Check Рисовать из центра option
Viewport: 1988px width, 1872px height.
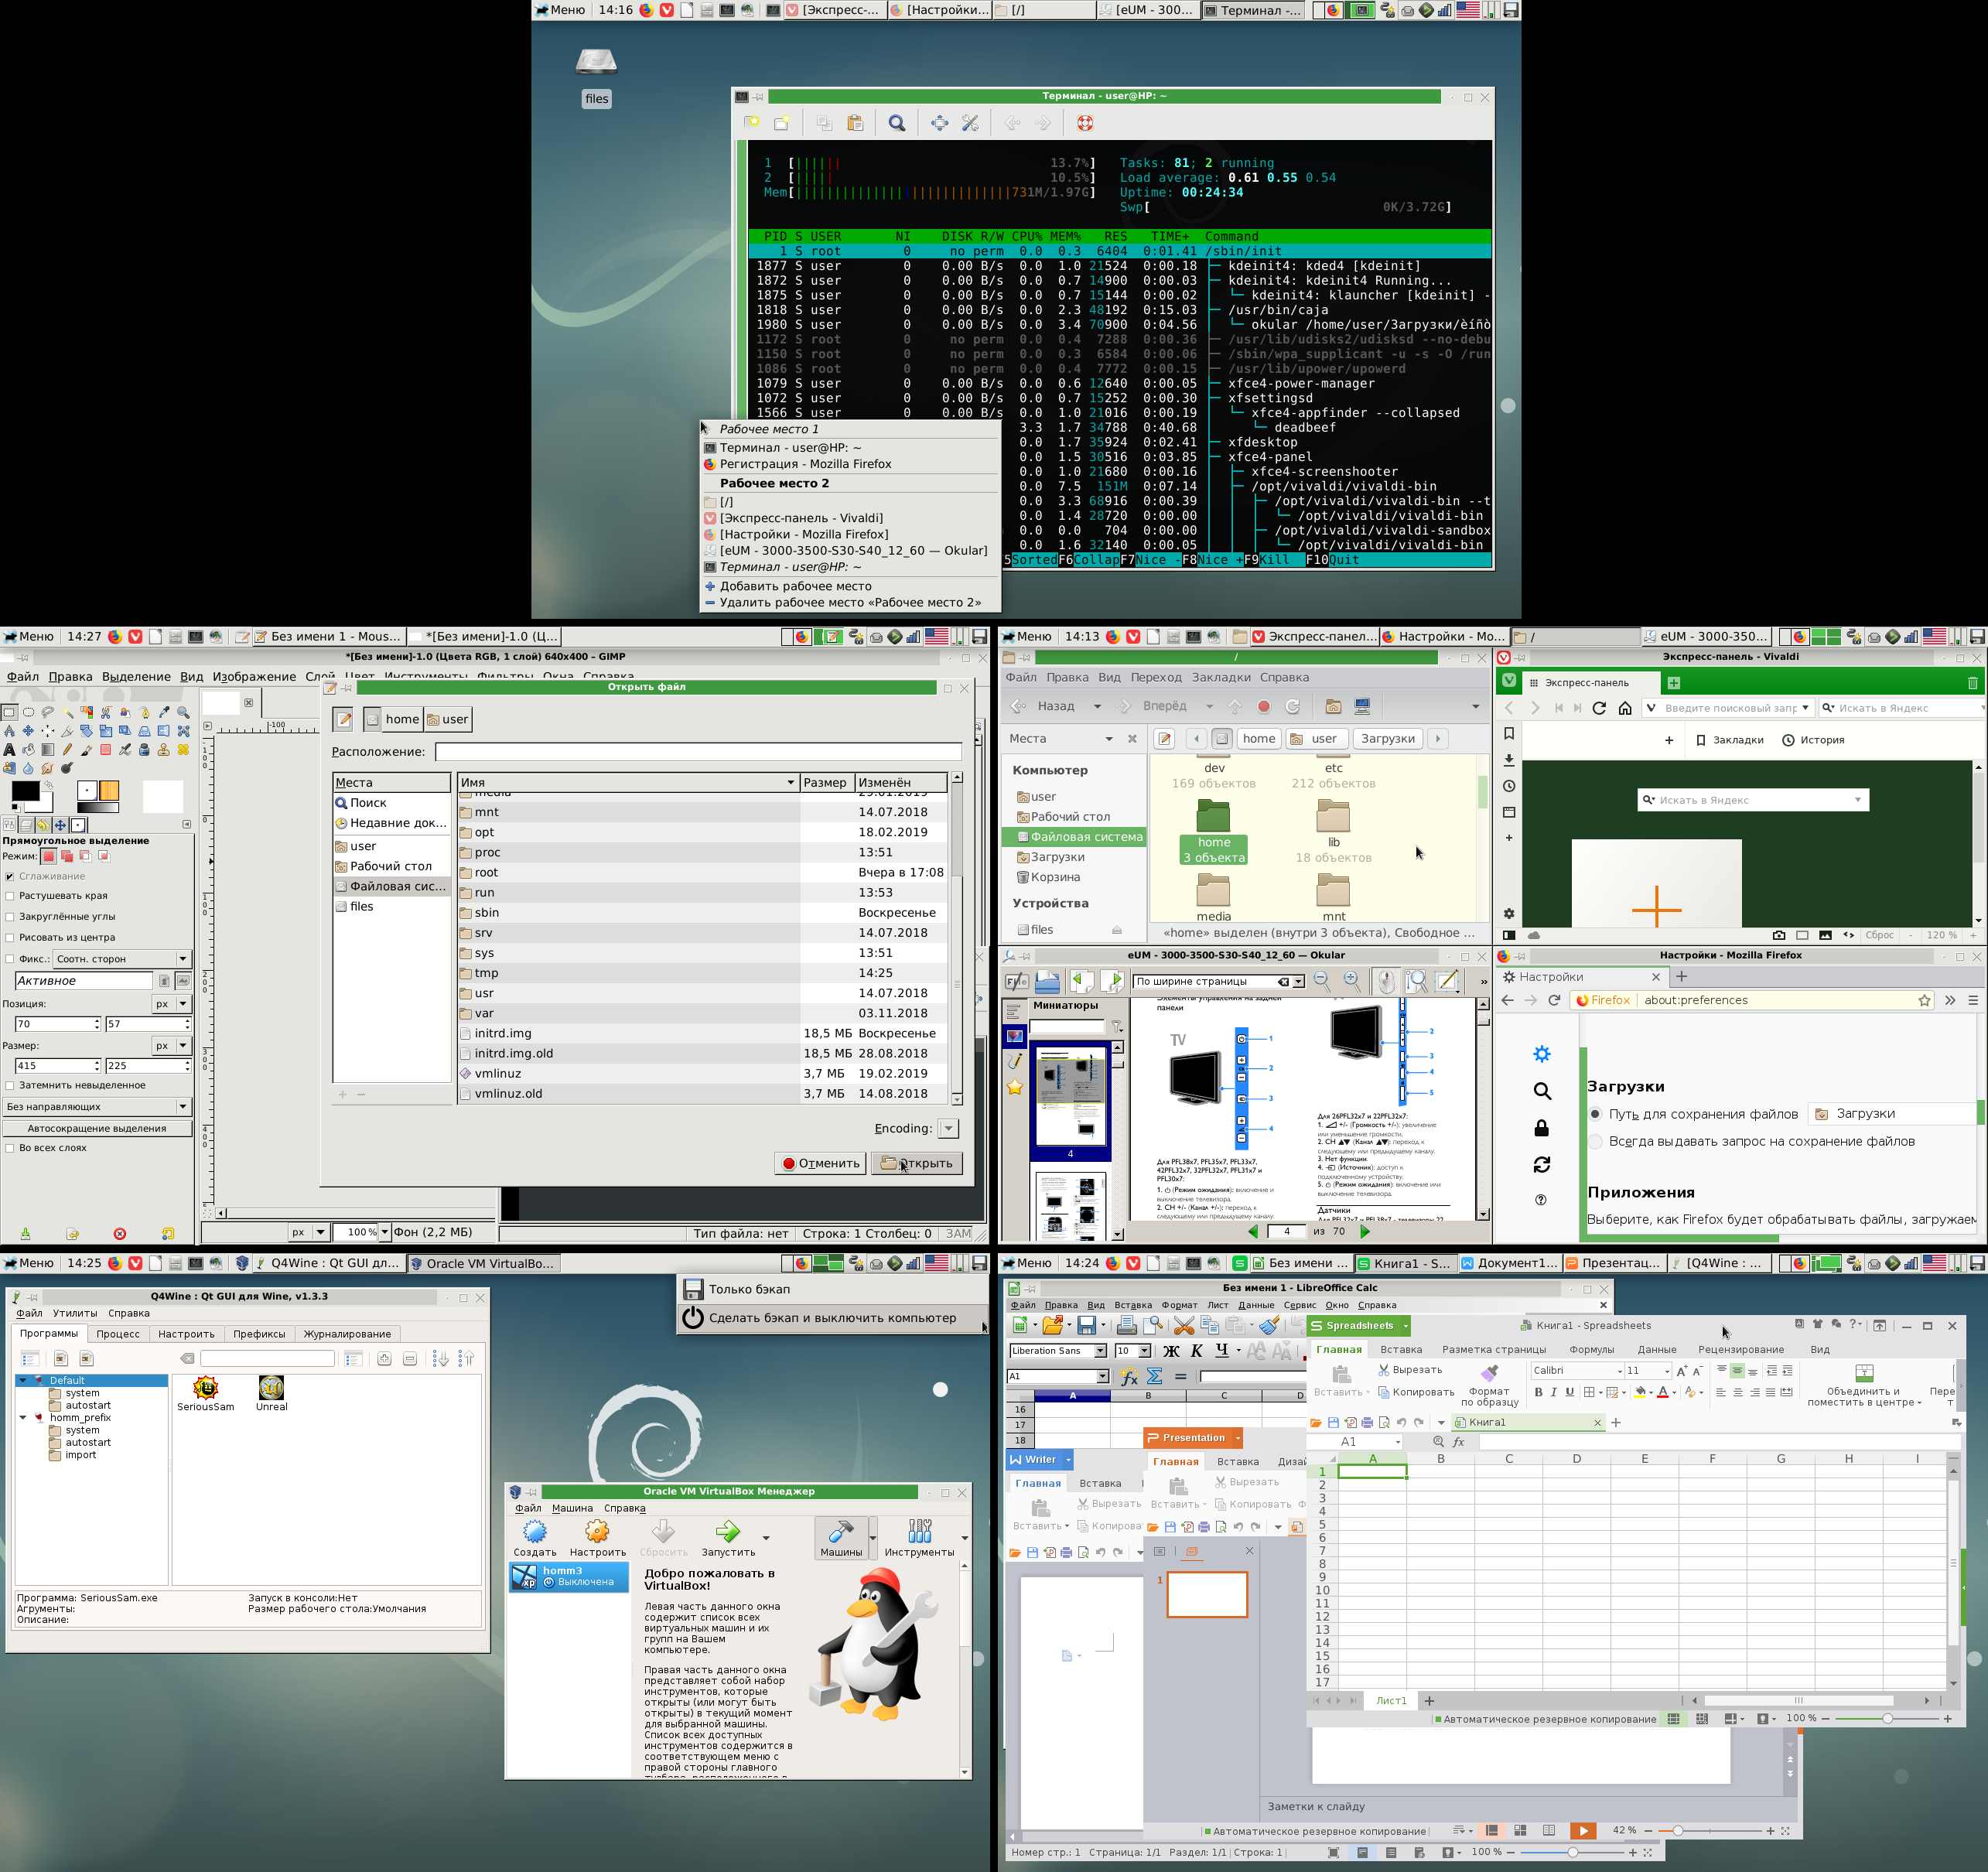(10, 938)
